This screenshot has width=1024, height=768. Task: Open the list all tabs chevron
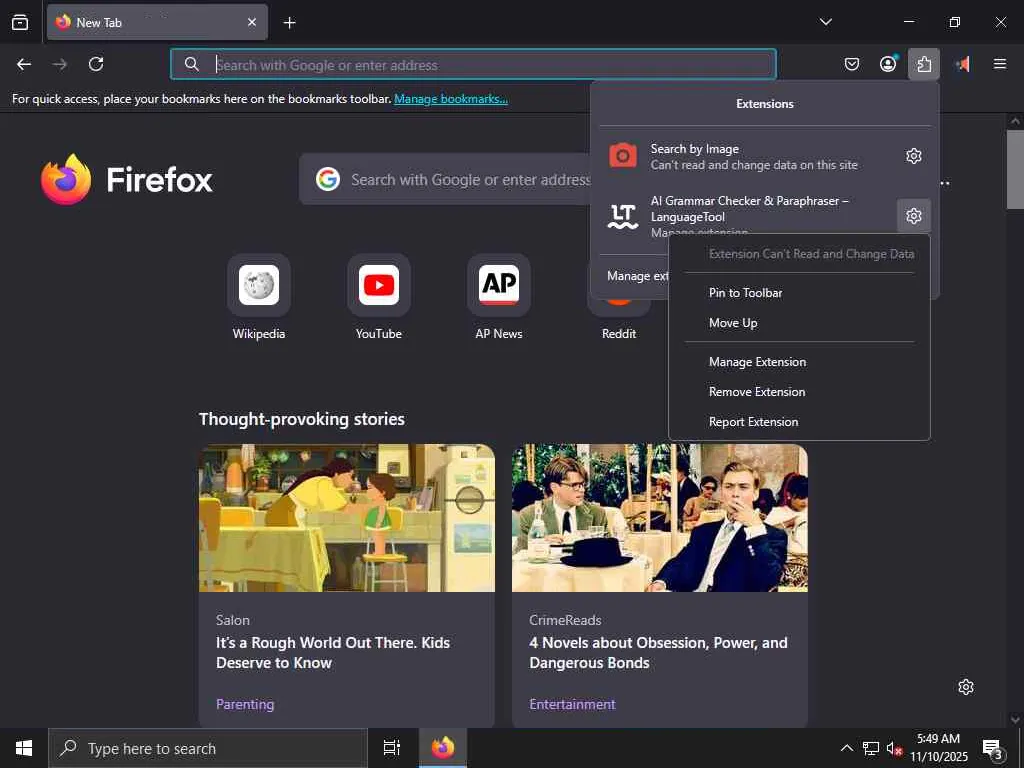tap(825, 22)
